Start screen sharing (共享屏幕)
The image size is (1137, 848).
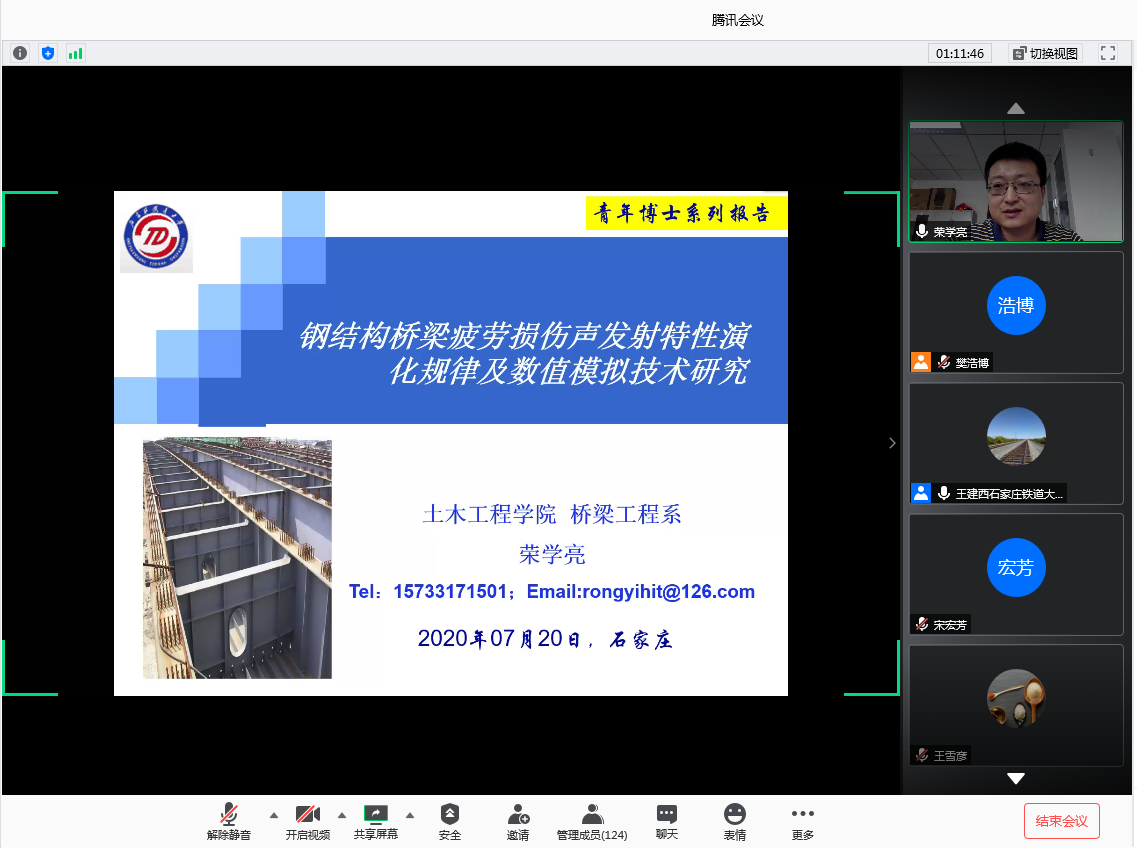tap(376, 821)
